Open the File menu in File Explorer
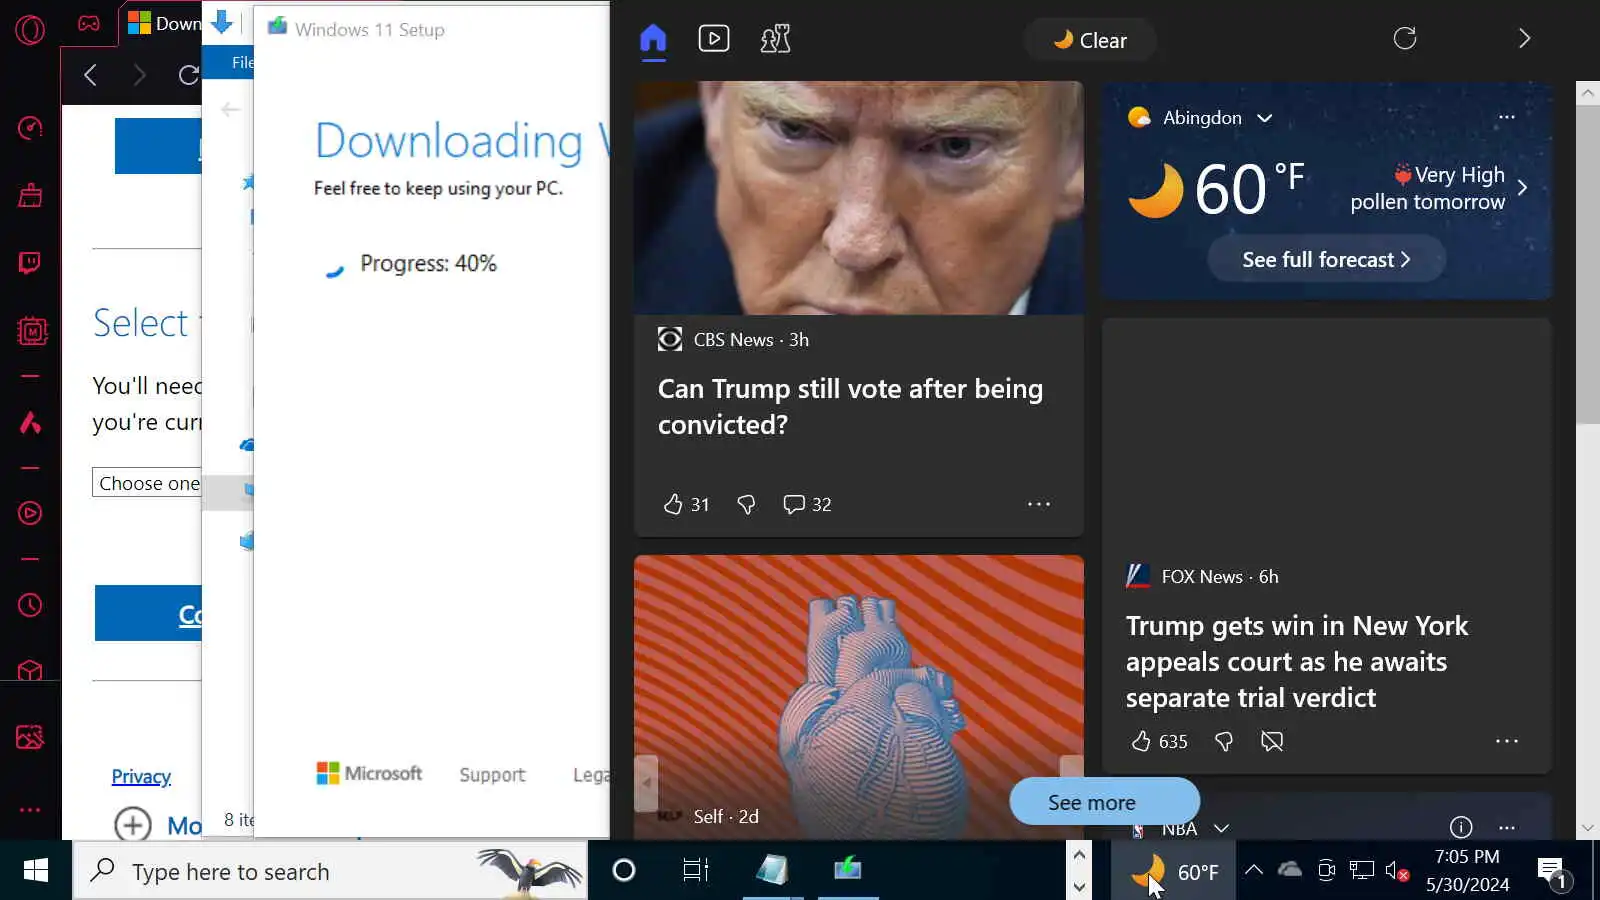Viewport: 1600px width, 900px height. [241, 62]
